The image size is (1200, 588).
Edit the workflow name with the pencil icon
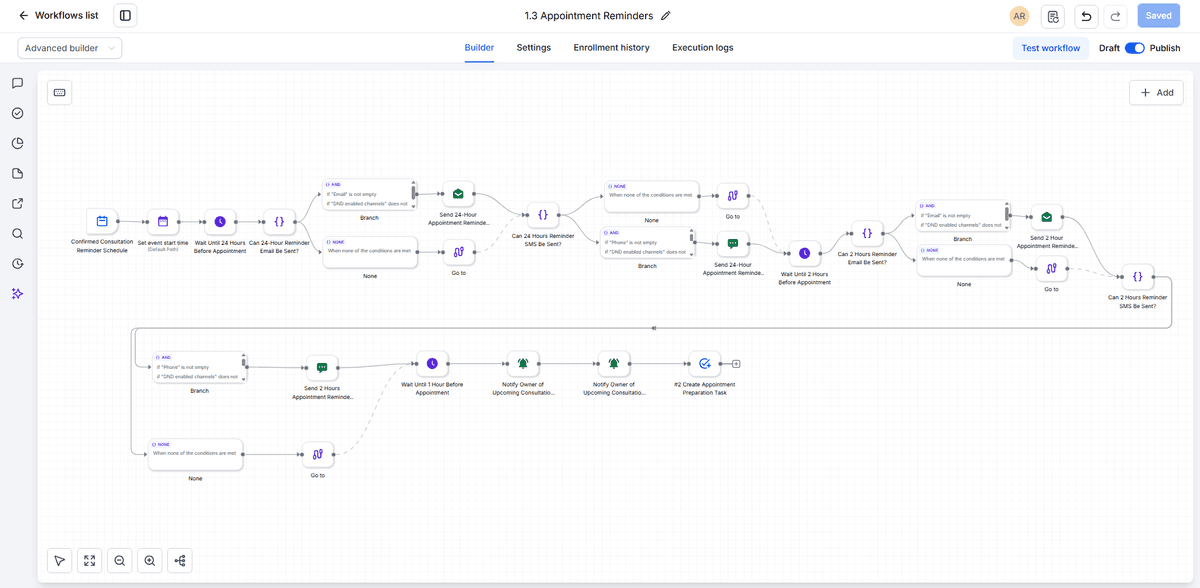point(666,16)
